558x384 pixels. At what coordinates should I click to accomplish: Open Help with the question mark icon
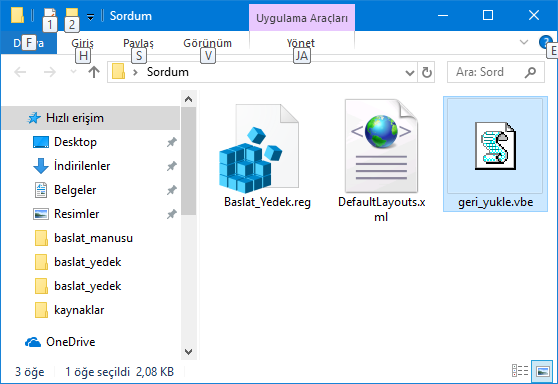[545, 42]
